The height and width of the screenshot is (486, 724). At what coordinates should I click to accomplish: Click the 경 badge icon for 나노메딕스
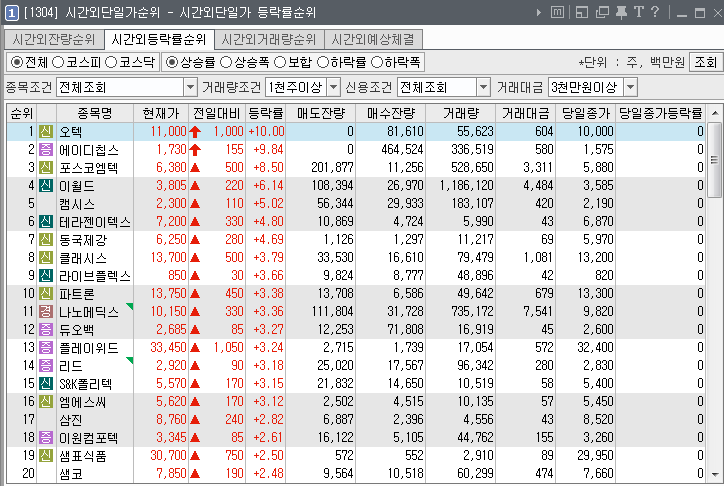click(x=46, y=312)
